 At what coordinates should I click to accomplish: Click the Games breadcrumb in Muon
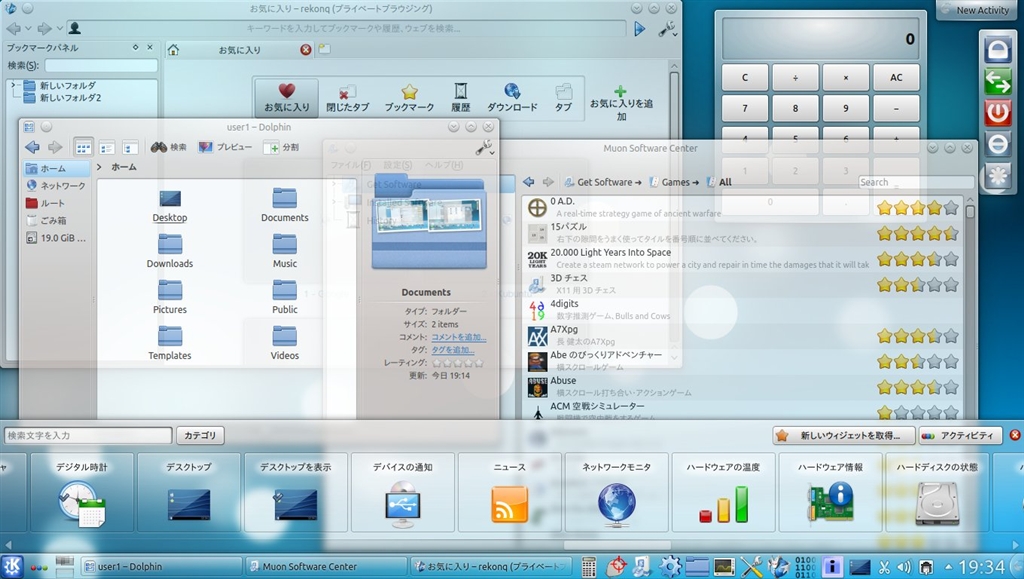pyautogui.click(x=675, y=182)
